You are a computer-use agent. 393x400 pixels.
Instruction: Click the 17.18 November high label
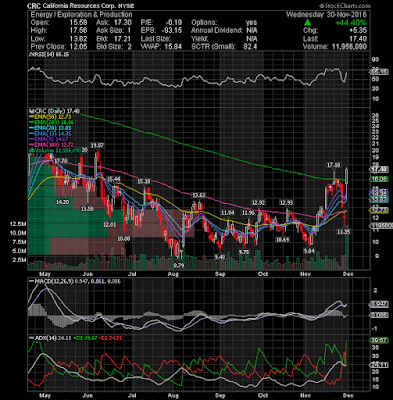333,165
